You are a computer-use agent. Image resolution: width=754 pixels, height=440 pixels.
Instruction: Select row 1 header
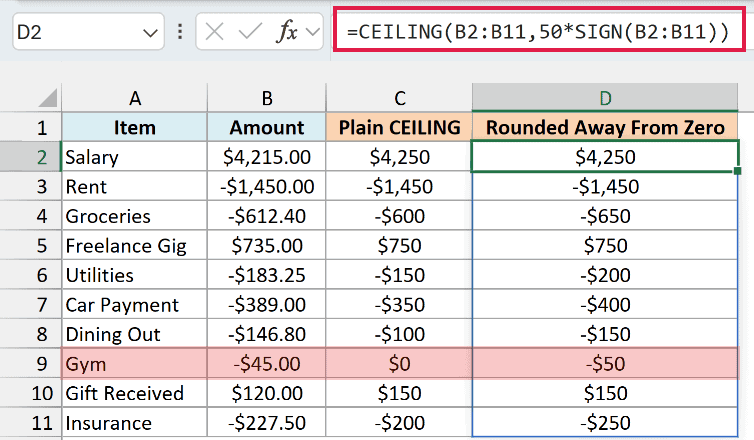[31, 127]
